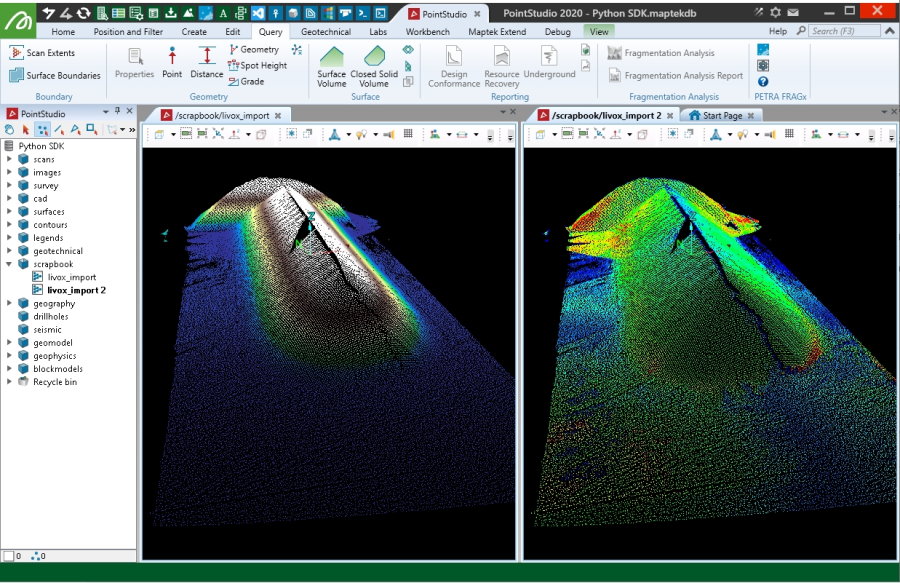900x583 pixels.
Task: Select the drillholes container
Action: click(51, 316)
